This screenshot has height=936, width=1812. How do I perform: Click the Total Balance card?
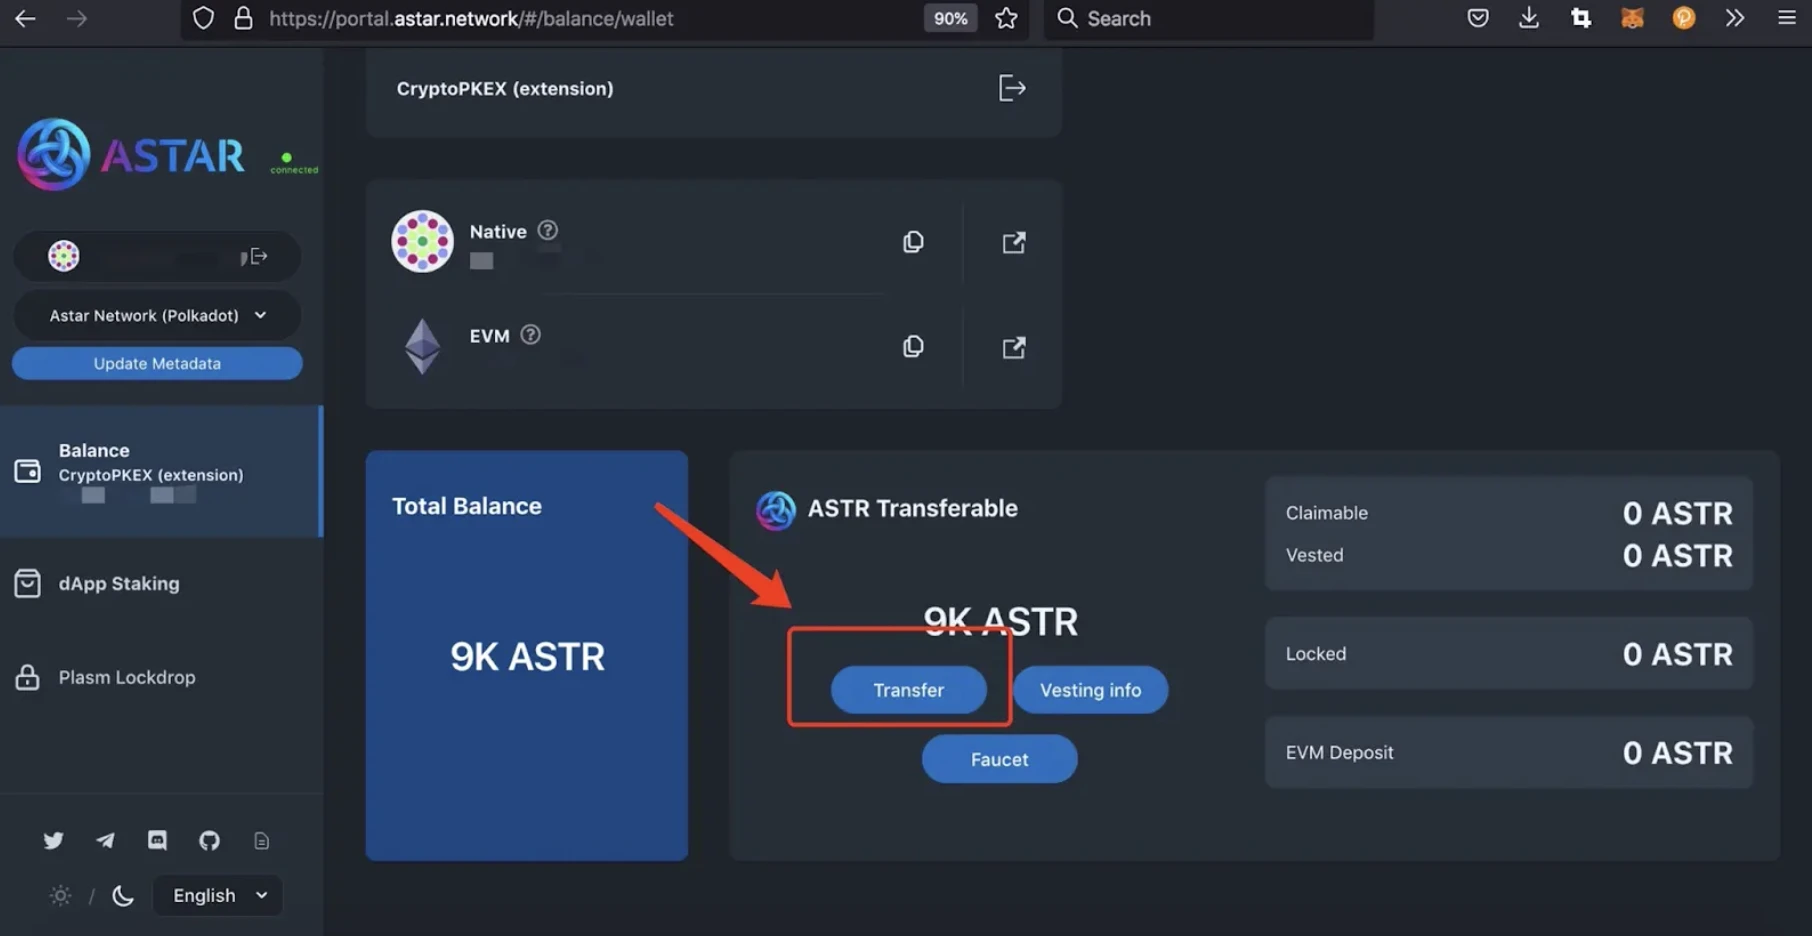pyautogui.click(x=526, y=655)
